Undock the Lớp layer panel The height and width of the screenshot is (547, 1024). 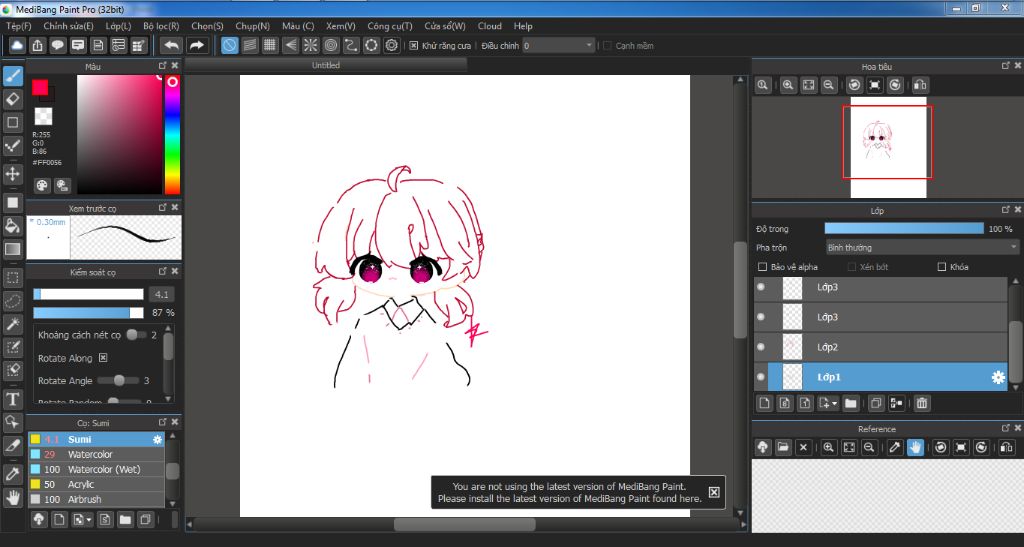click(1006, 210)
